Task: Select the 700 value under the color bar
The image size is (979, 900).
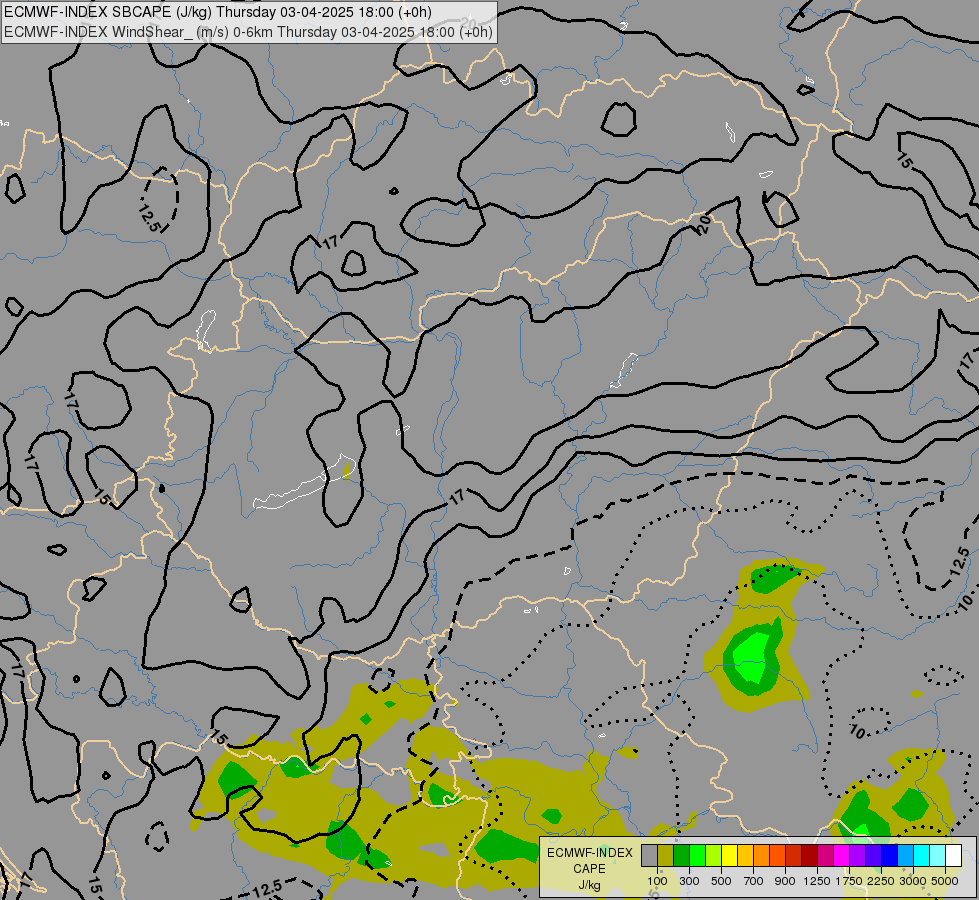Action: click(754, 881)
